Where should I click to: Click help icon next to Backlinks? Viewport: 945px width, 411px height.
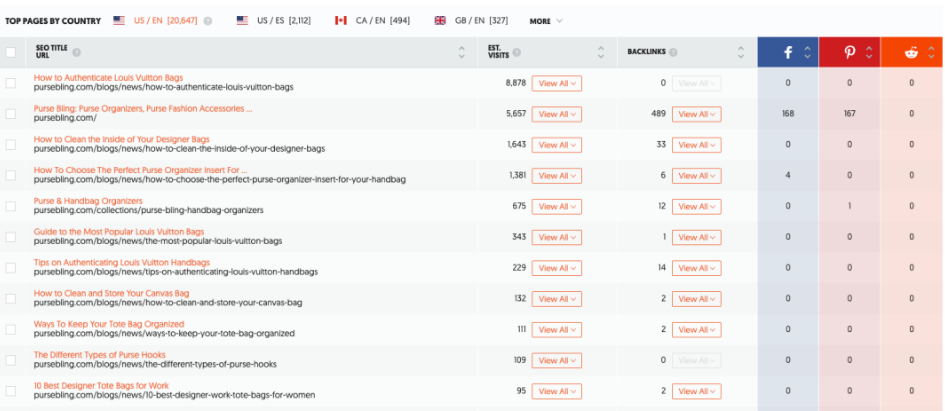point(673,52)
